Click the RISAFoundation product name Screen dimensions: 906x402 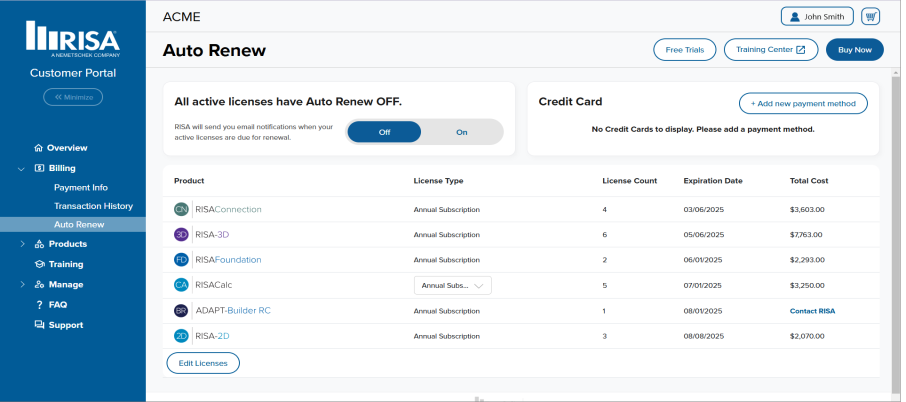(x=228, y=260)
